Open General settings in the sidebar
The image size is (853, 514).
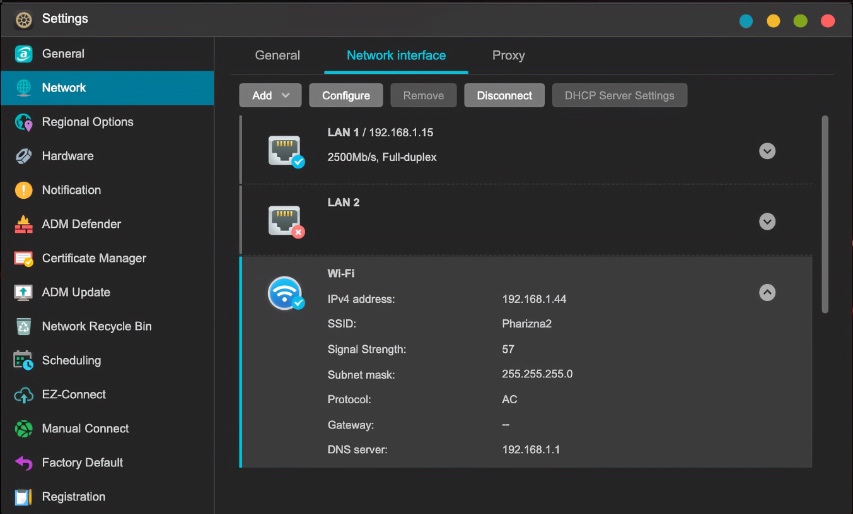tap(107, 54)
